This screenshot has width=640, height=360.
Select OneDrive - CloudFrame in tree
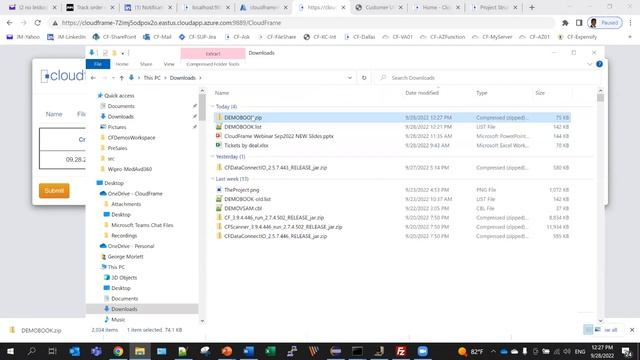click(x=135, y=193)
